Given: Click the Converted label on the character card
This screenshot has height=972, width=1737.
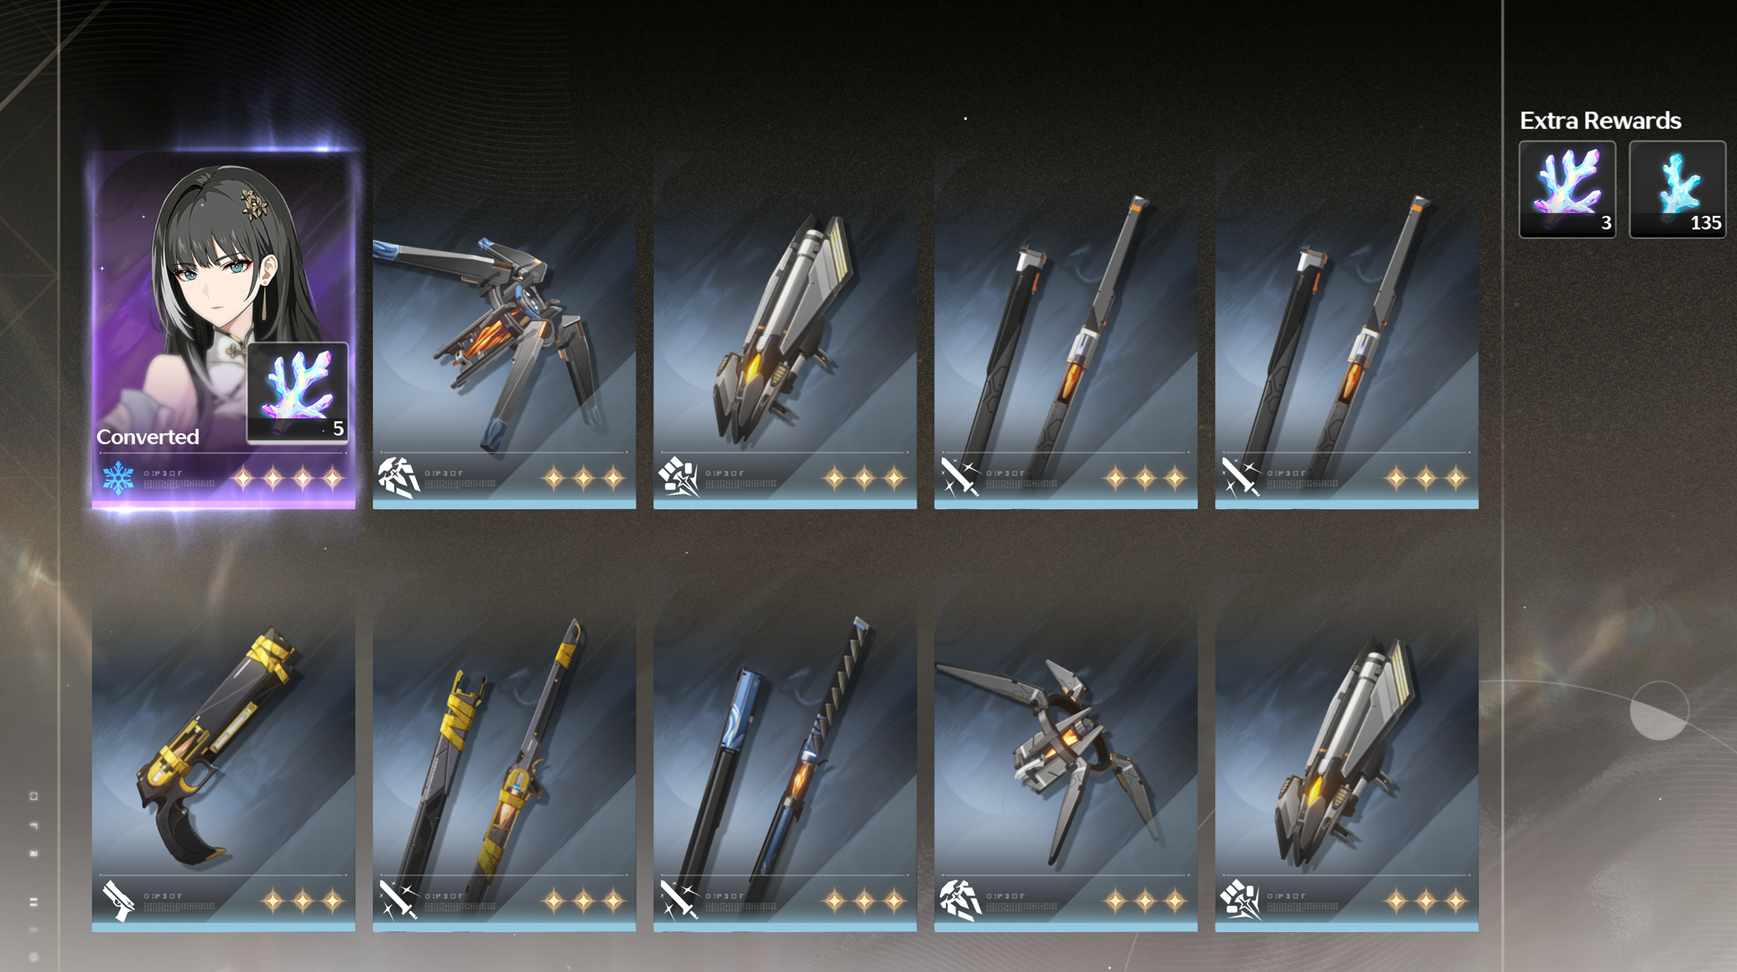Looking at the screenshot, I should click(148, 437).
